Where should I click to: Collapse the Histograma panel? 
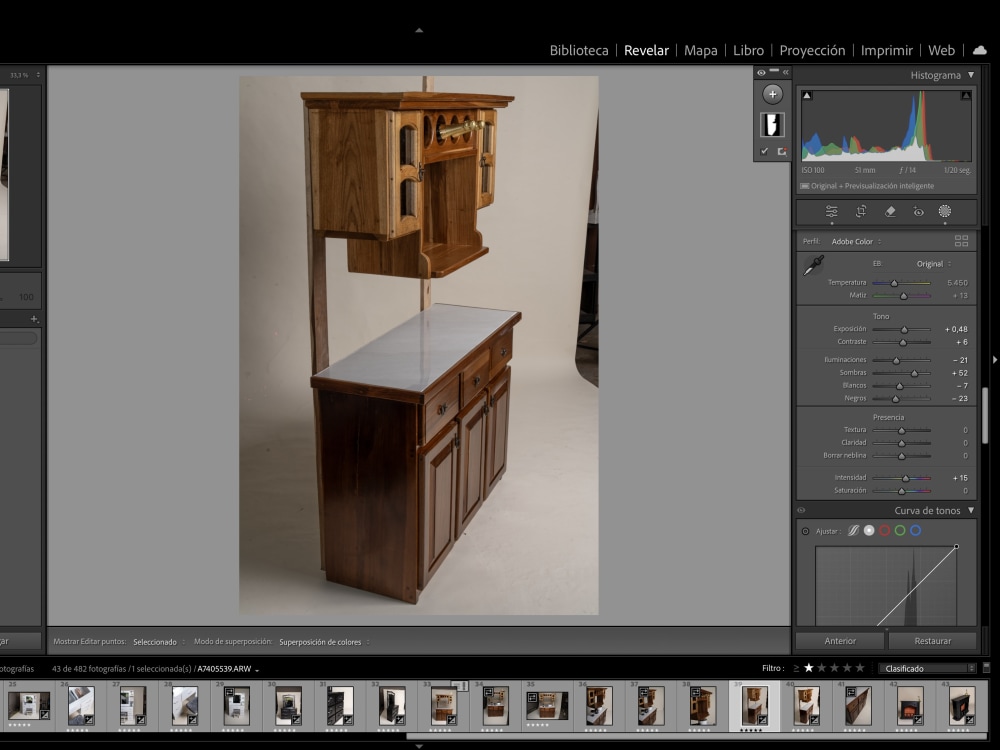pos(971,75)
